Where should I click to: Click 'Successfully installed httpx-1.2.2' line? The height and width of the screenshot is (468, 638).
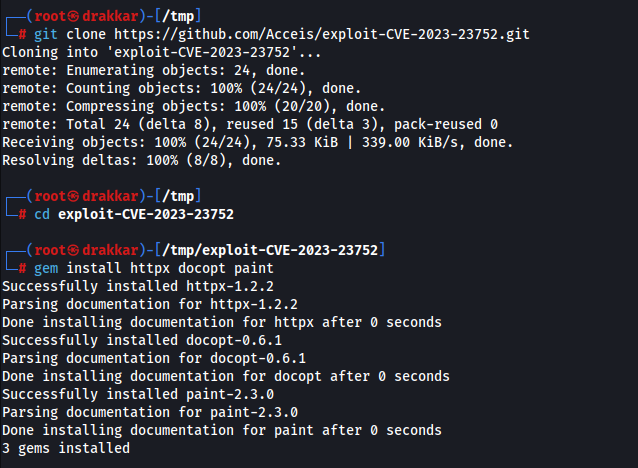pyautogui.click(x=138, y=286)
